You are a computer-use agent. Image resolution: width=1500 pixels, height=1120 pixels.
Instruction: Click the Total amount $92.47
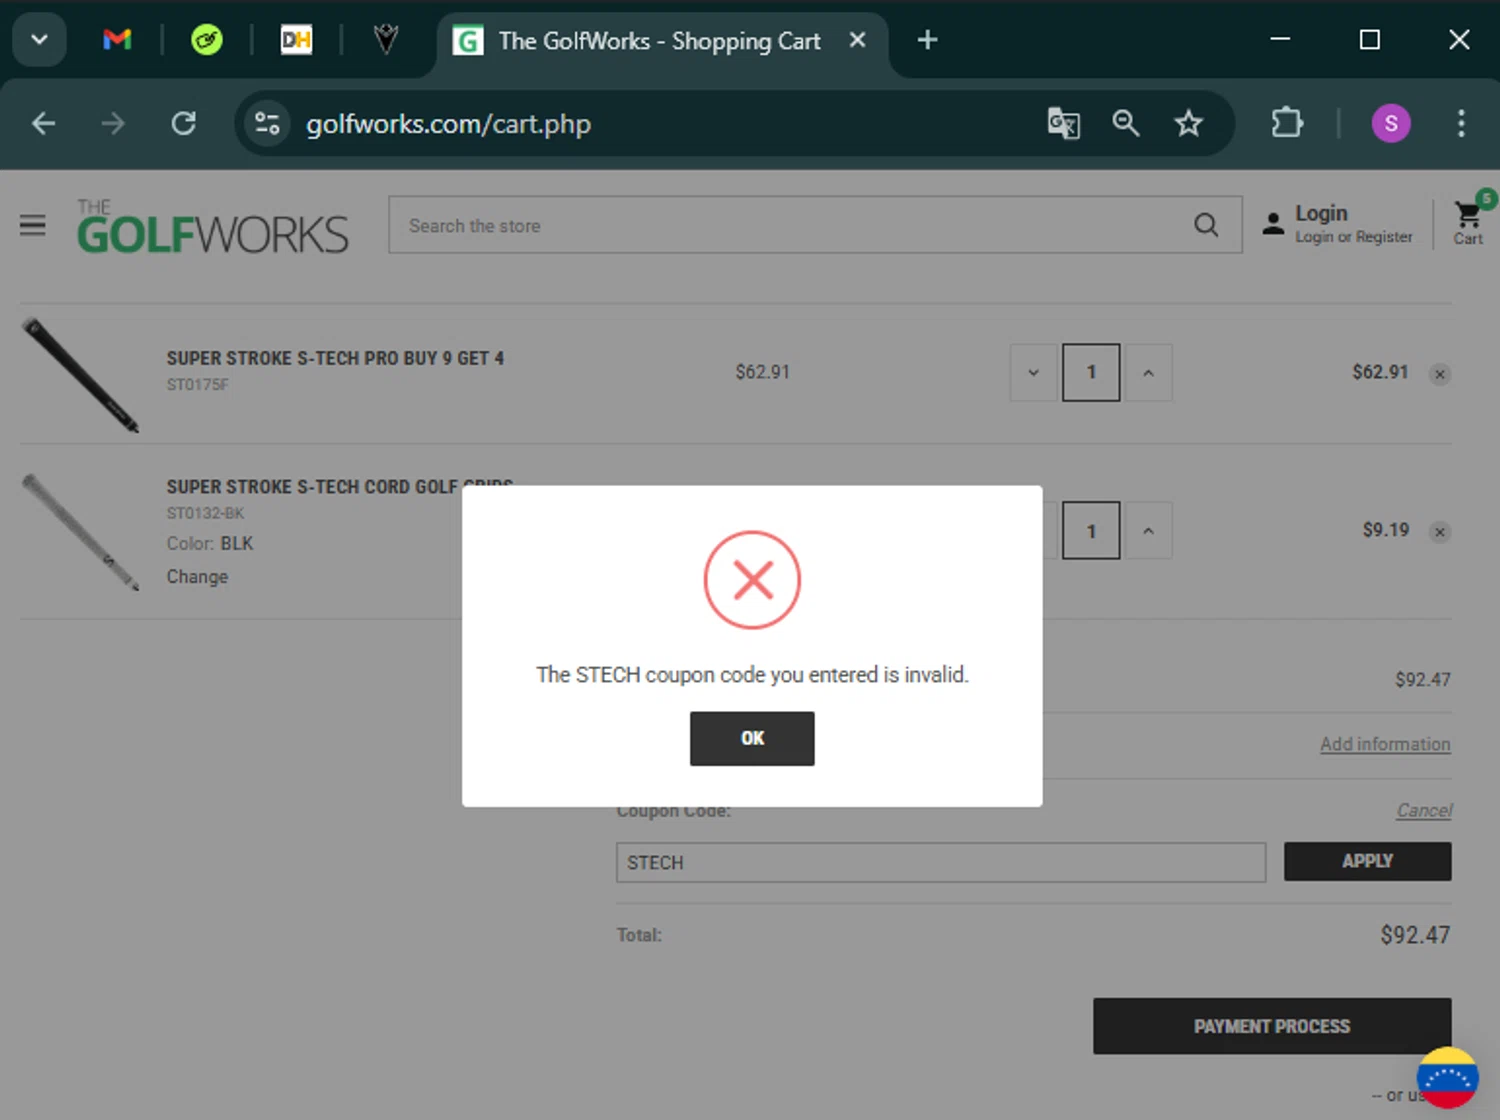1415,935
